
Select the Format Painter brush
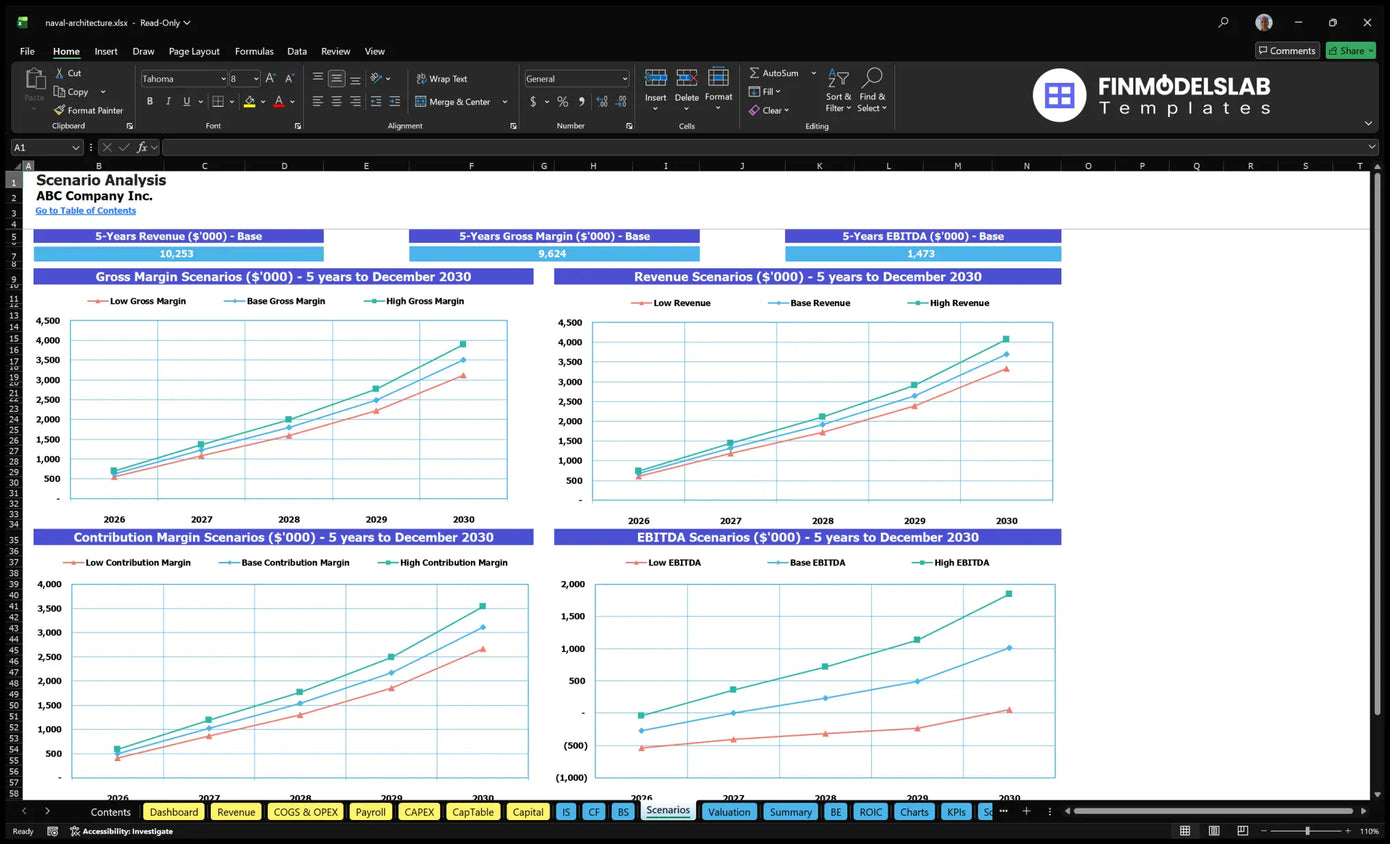click(60, 110)
